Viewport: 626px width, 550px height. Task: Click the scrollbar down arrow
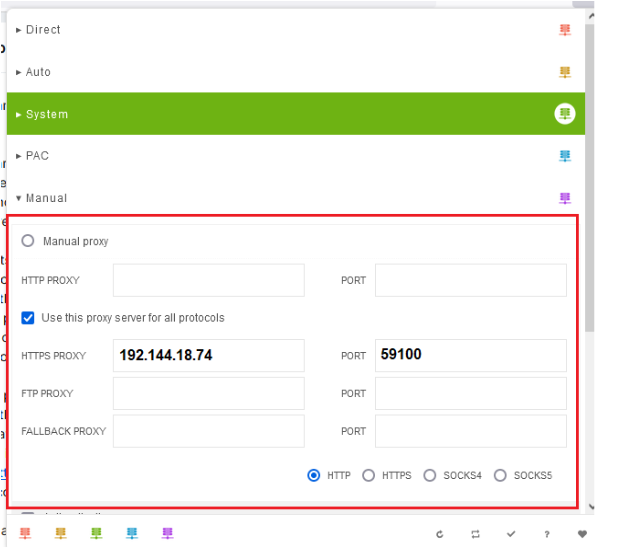tap(591, 507)
